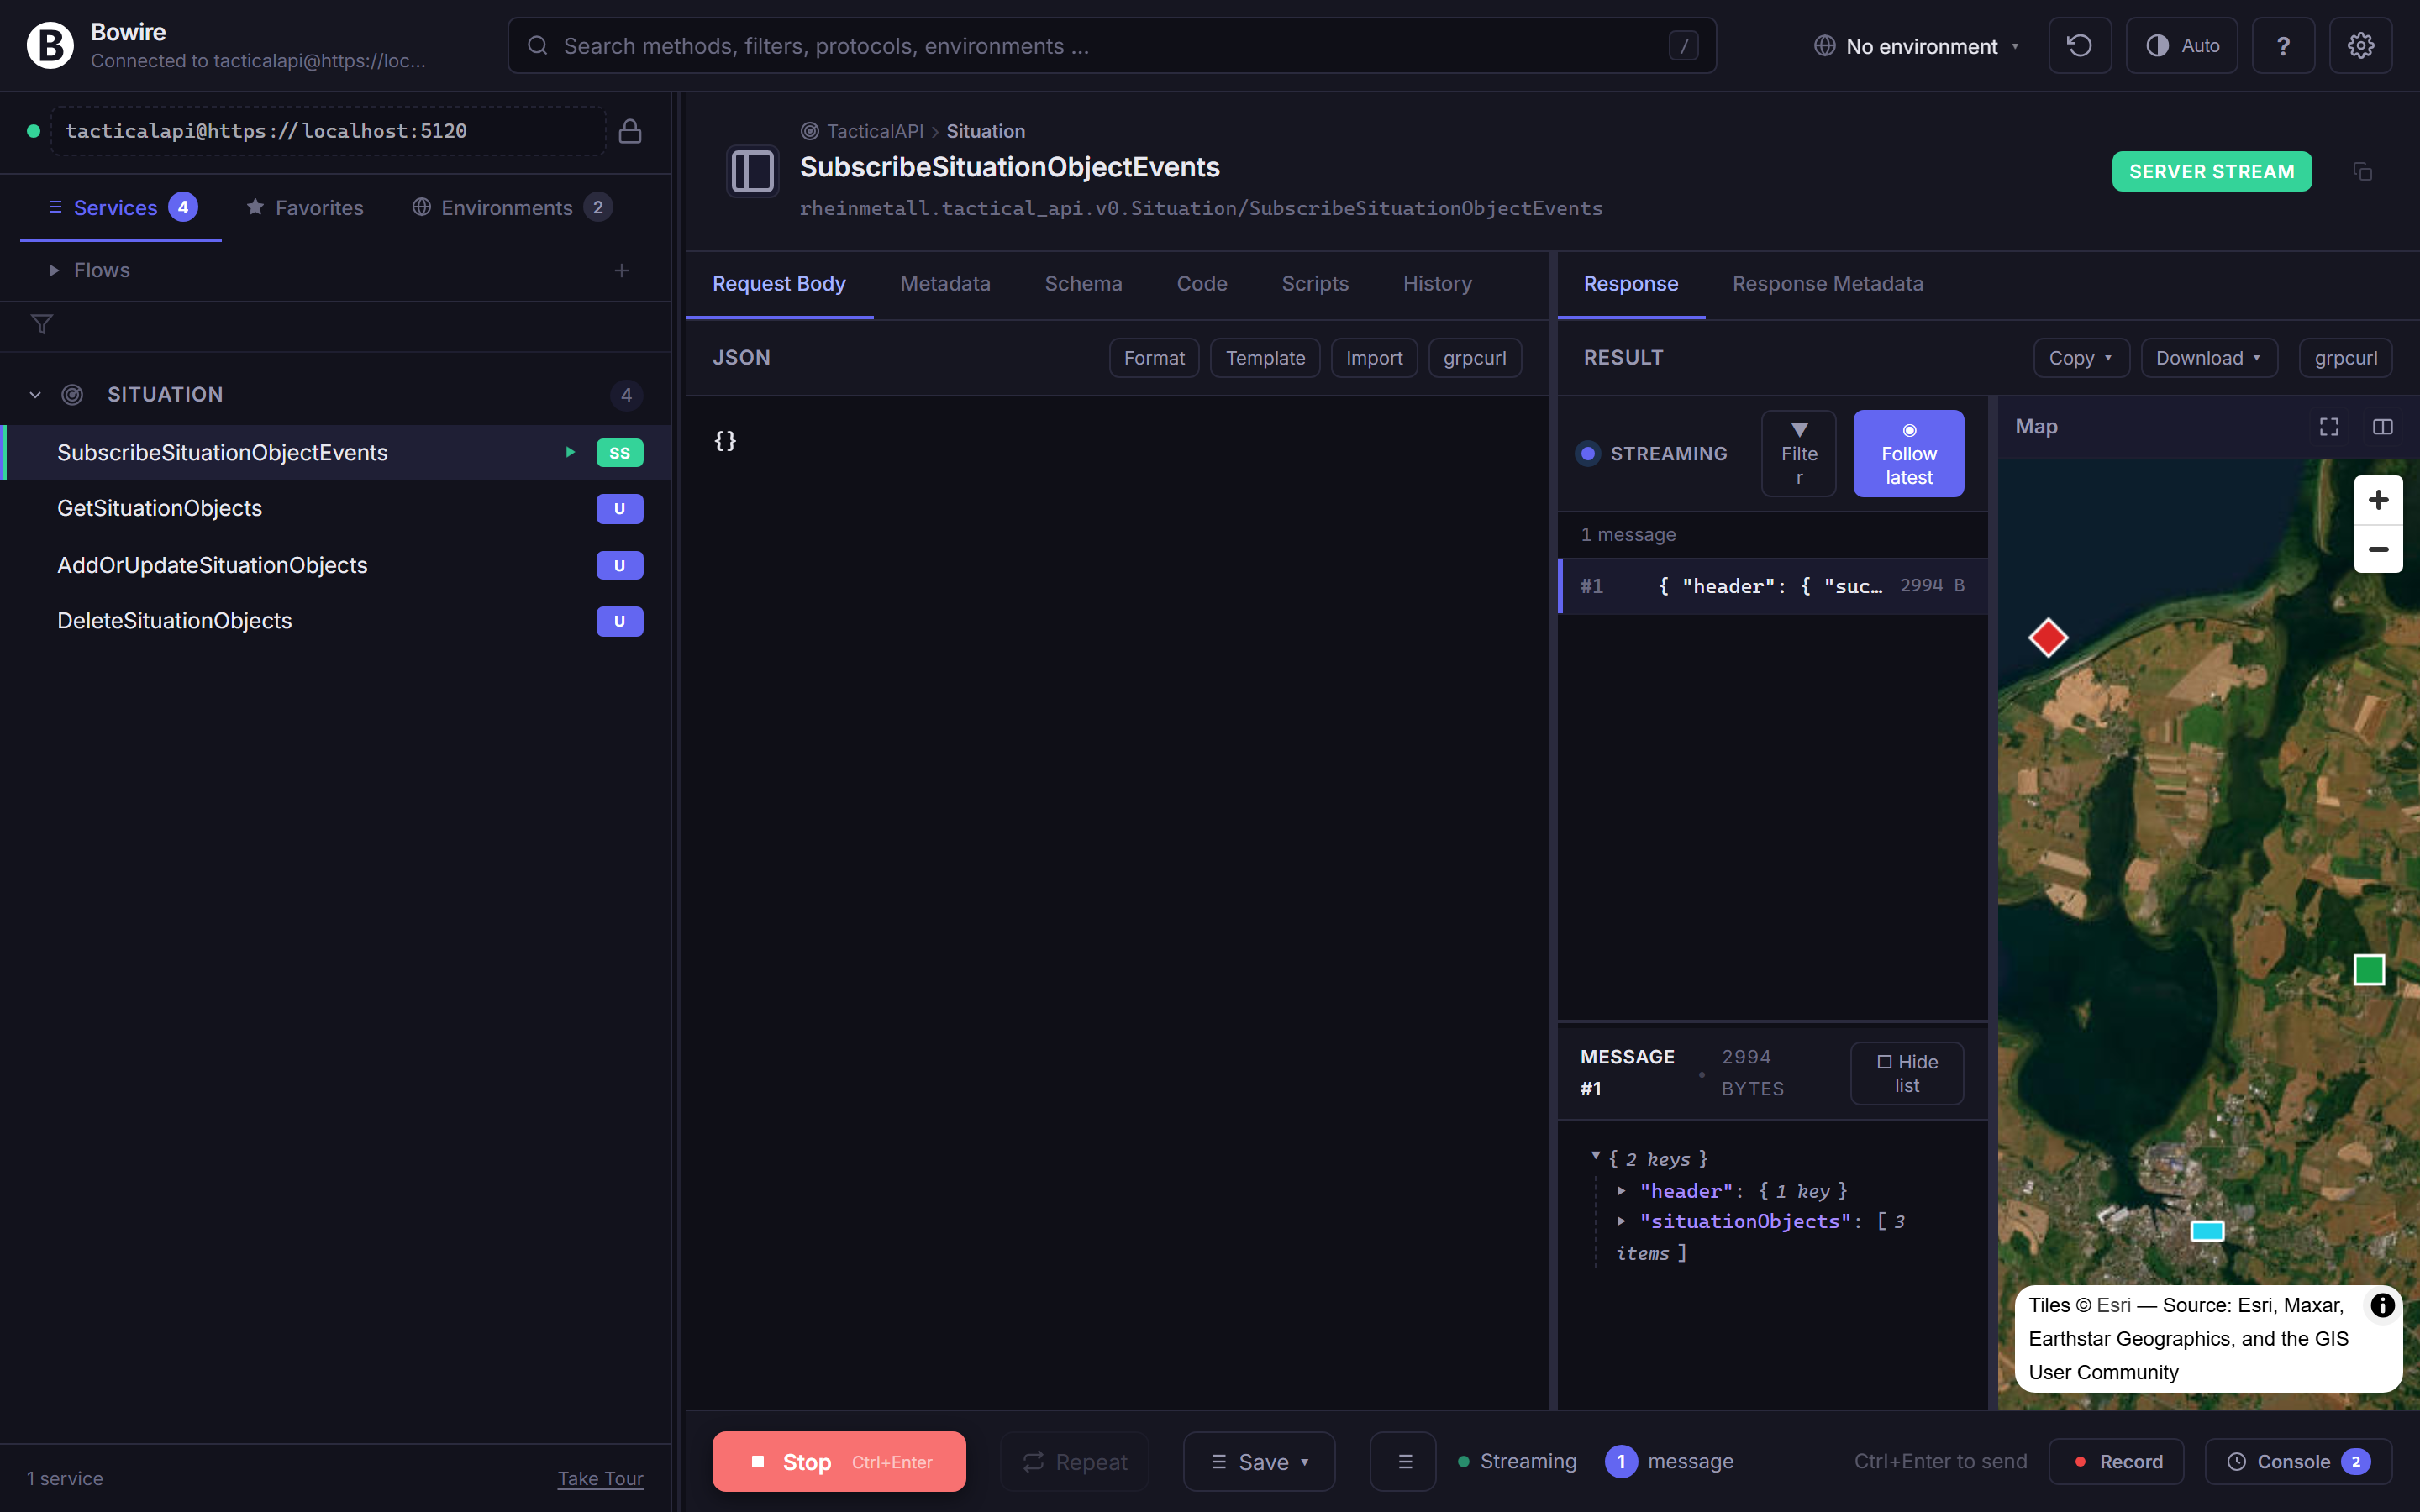Zoom out on the map
The height and width of the screenshot is (1512, 2420).
click(x=2378, y=549)
